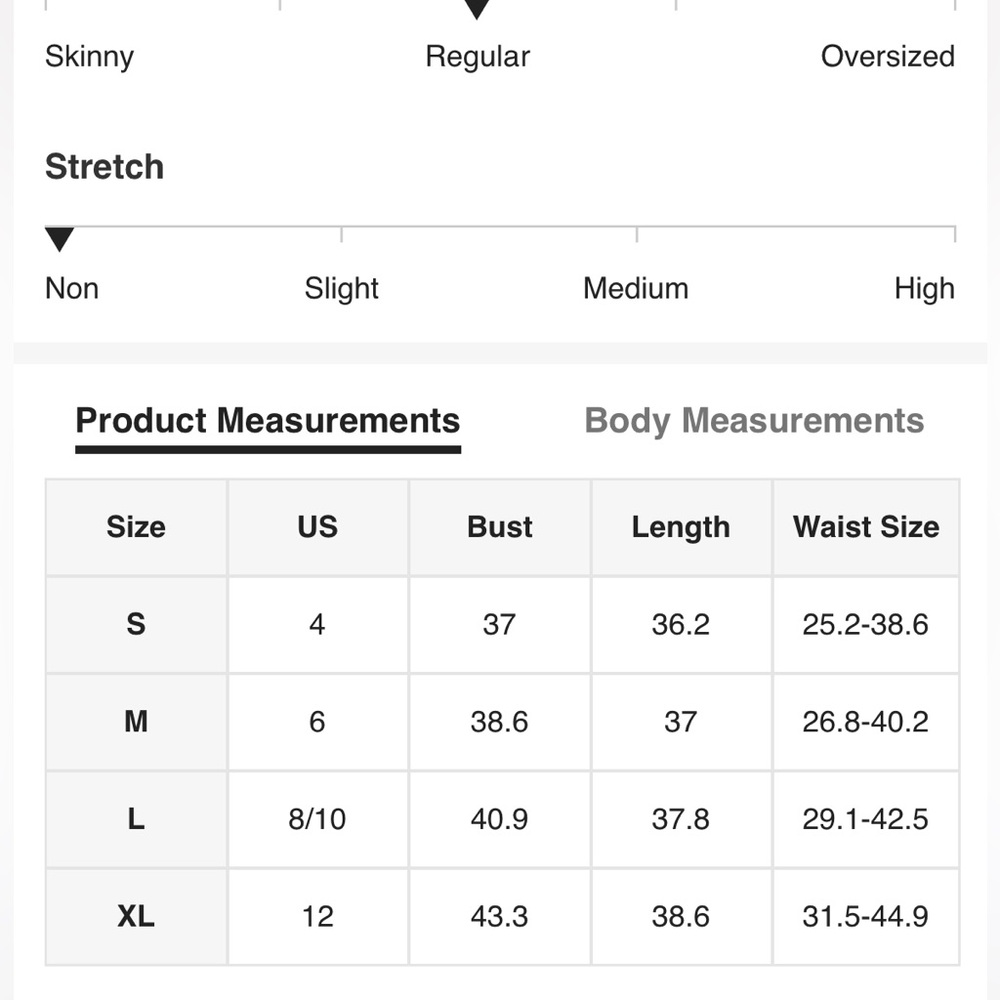Viewport: 1000px width, 1000px height.
Task: Click the Length column header
Action: click(681, 527)
